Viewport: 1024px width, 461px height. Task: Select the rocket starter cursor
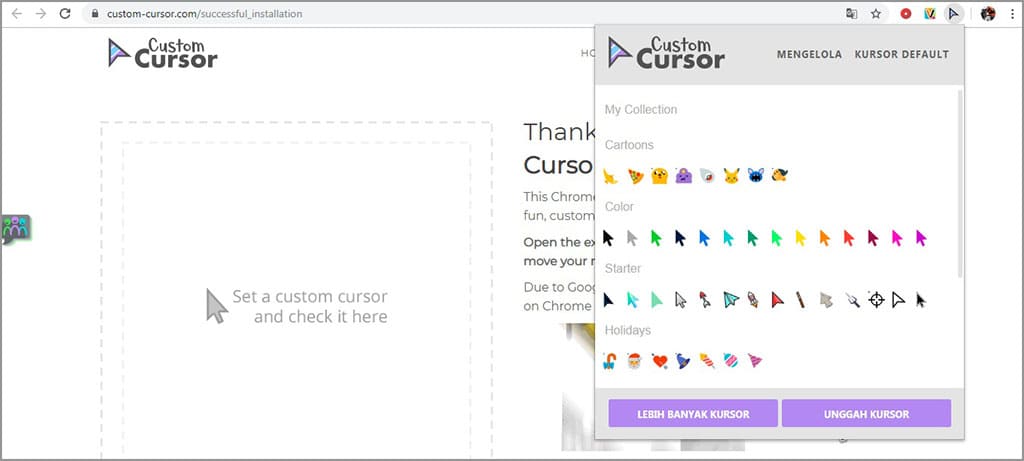(755, 299)
